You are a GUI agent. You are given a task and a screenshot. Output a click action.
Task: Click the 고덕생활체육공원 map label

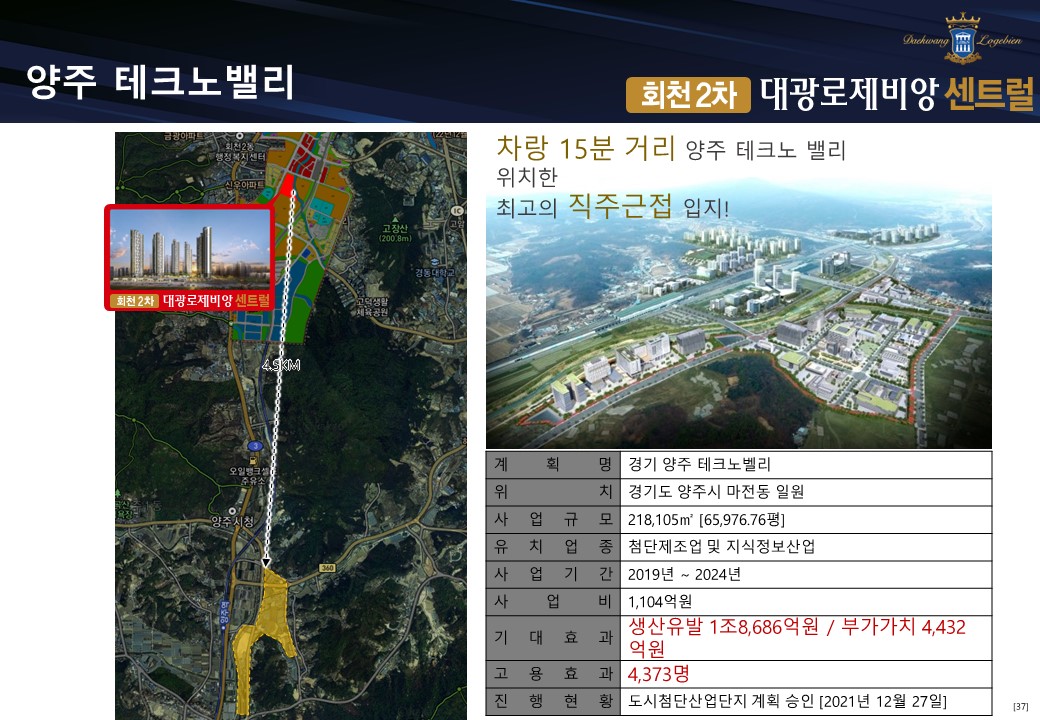pyautogui.click(x=373, y=306)
